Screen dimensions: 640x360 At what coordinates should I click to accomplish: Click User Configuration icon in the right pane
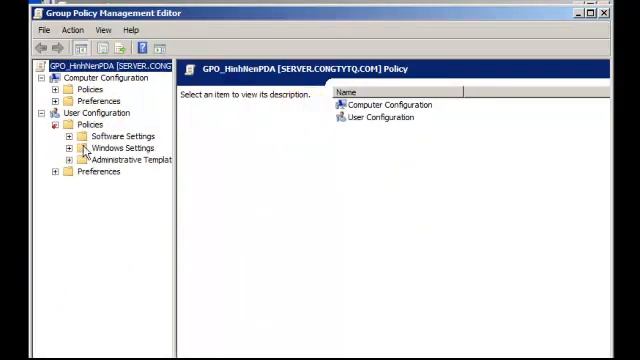[341, 117]
